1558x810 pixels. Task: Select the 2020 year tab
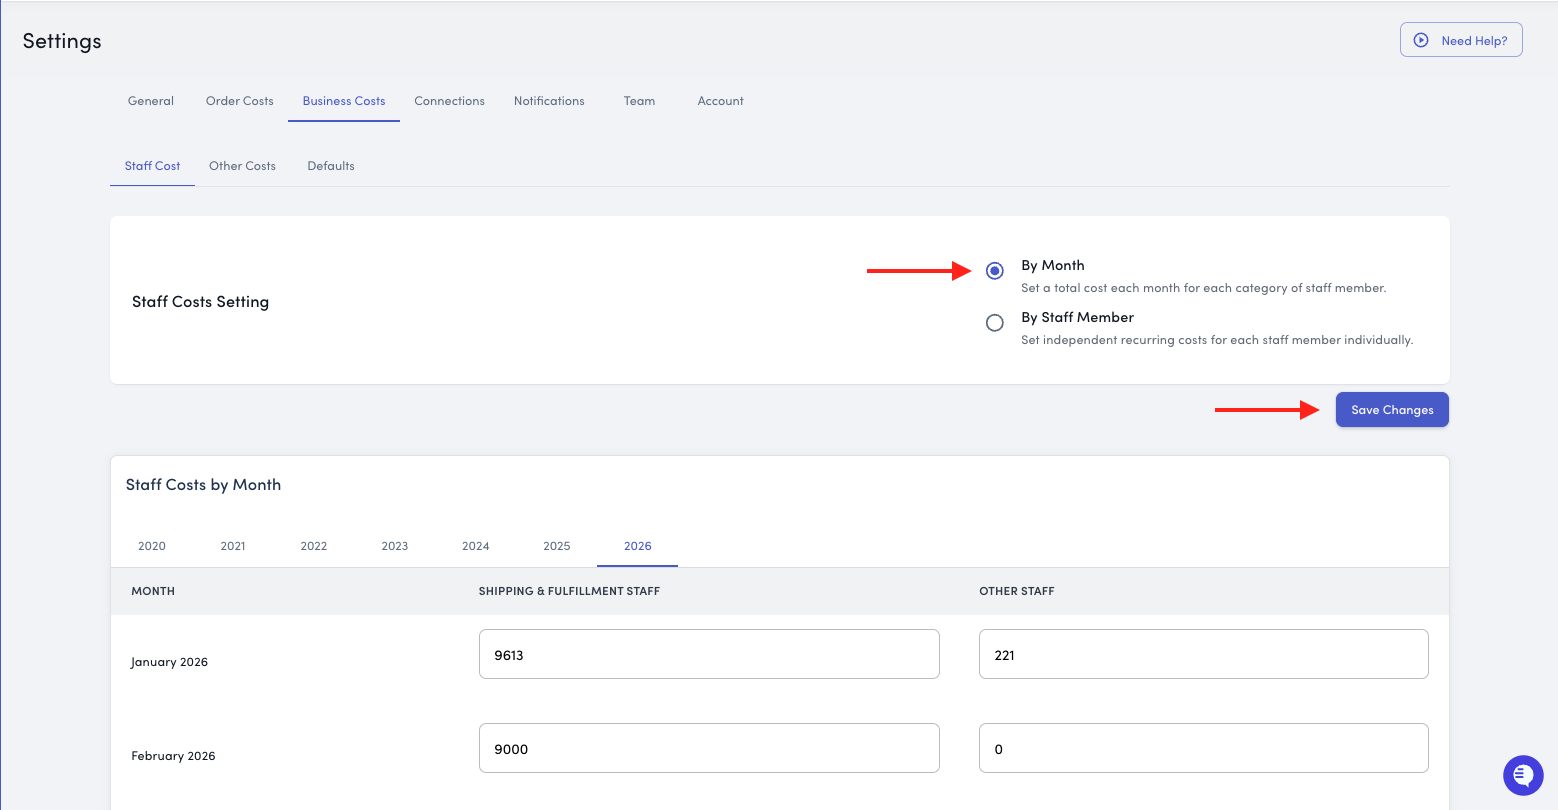pos(152,546)
